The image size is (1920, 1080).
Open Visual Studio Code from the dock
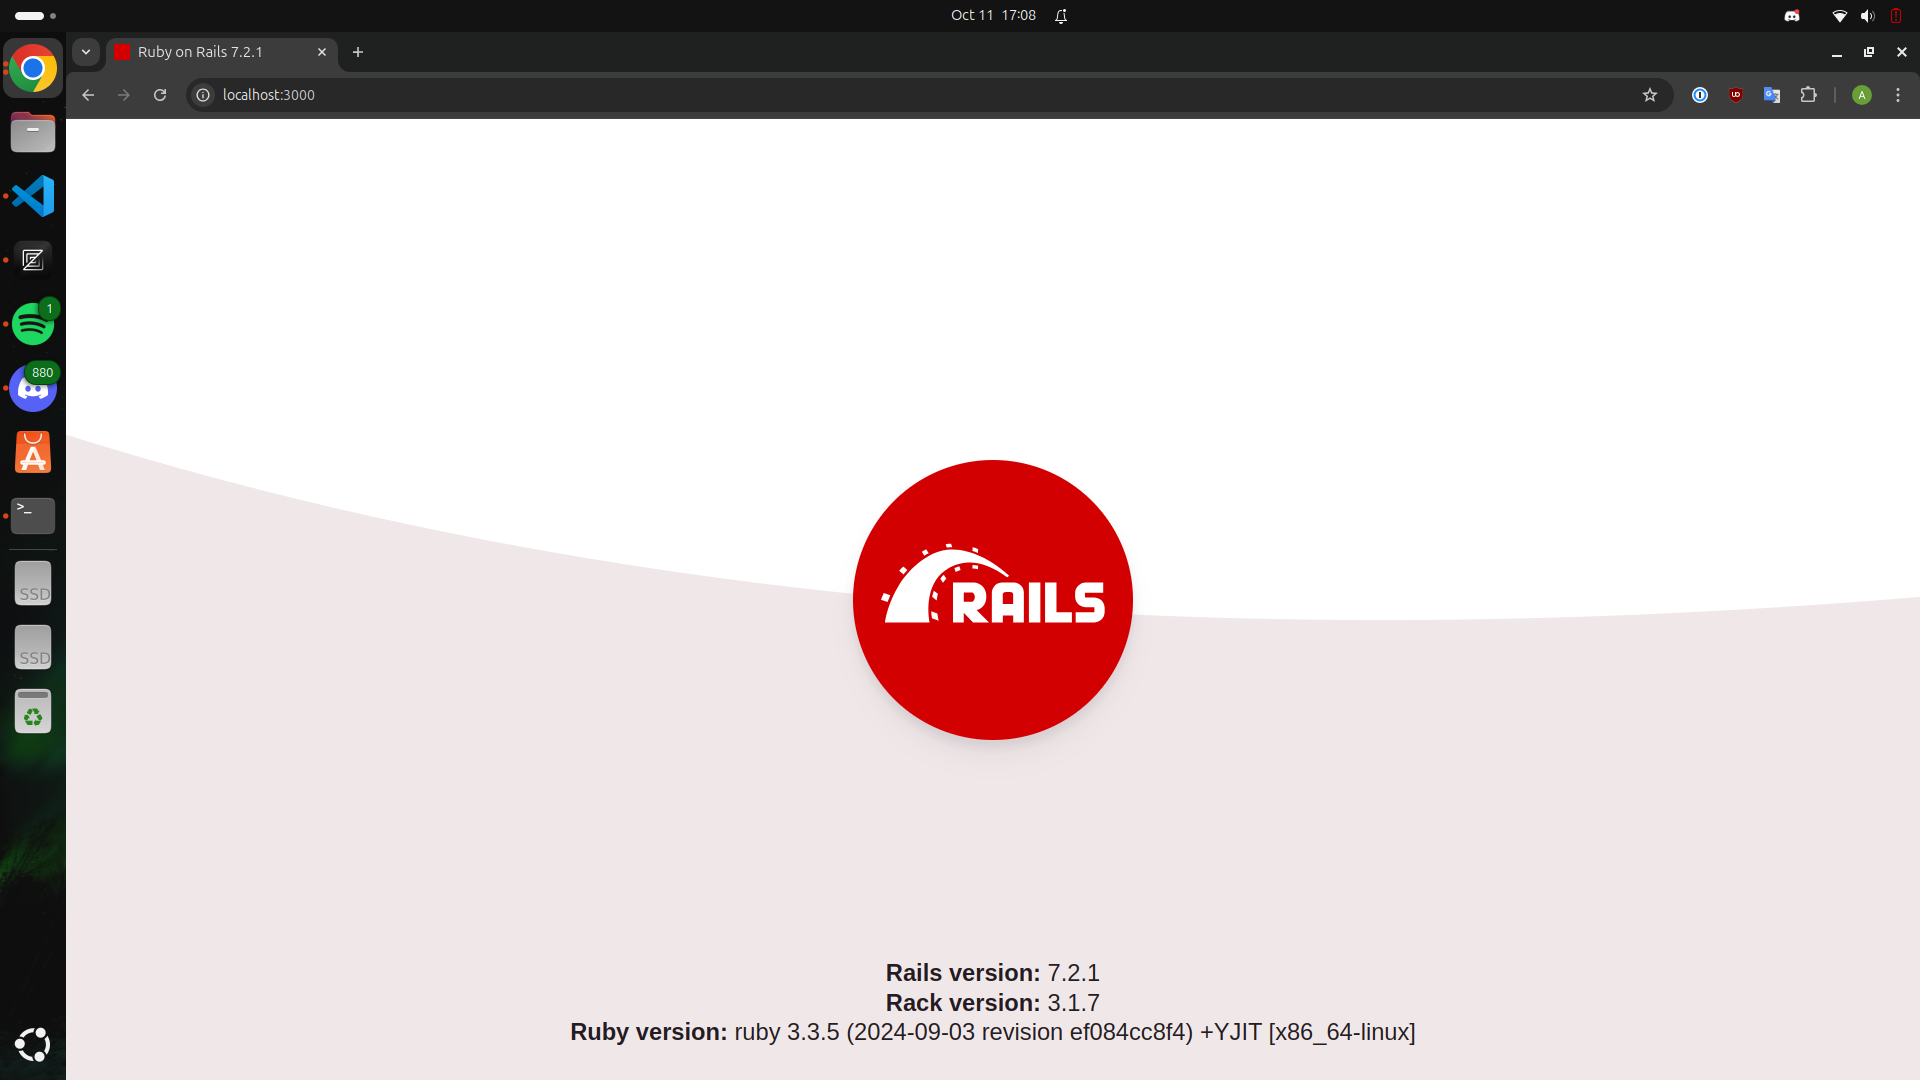point(33,196)
